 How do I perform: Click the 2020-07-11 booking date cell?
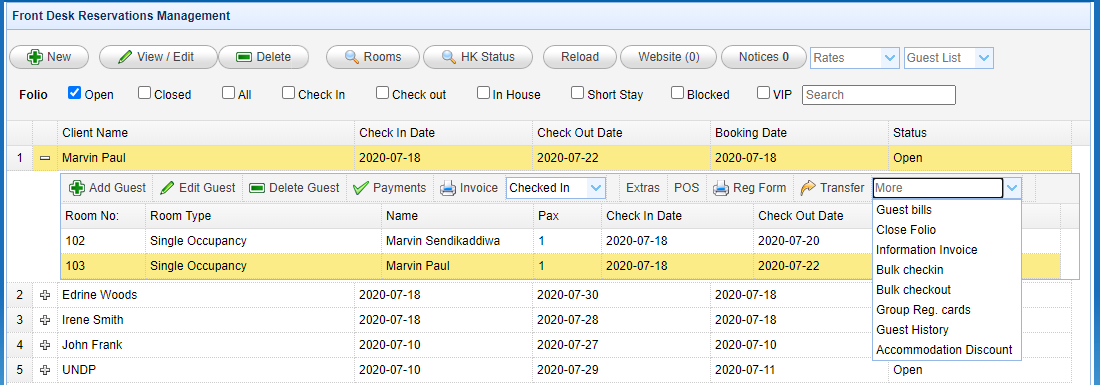[x=798, y=370]
